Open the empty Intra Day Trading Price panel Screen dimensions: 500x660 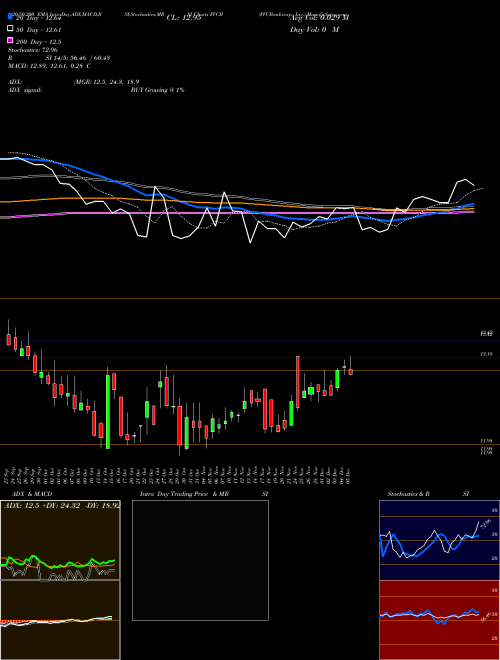click(x=200, y=560)
